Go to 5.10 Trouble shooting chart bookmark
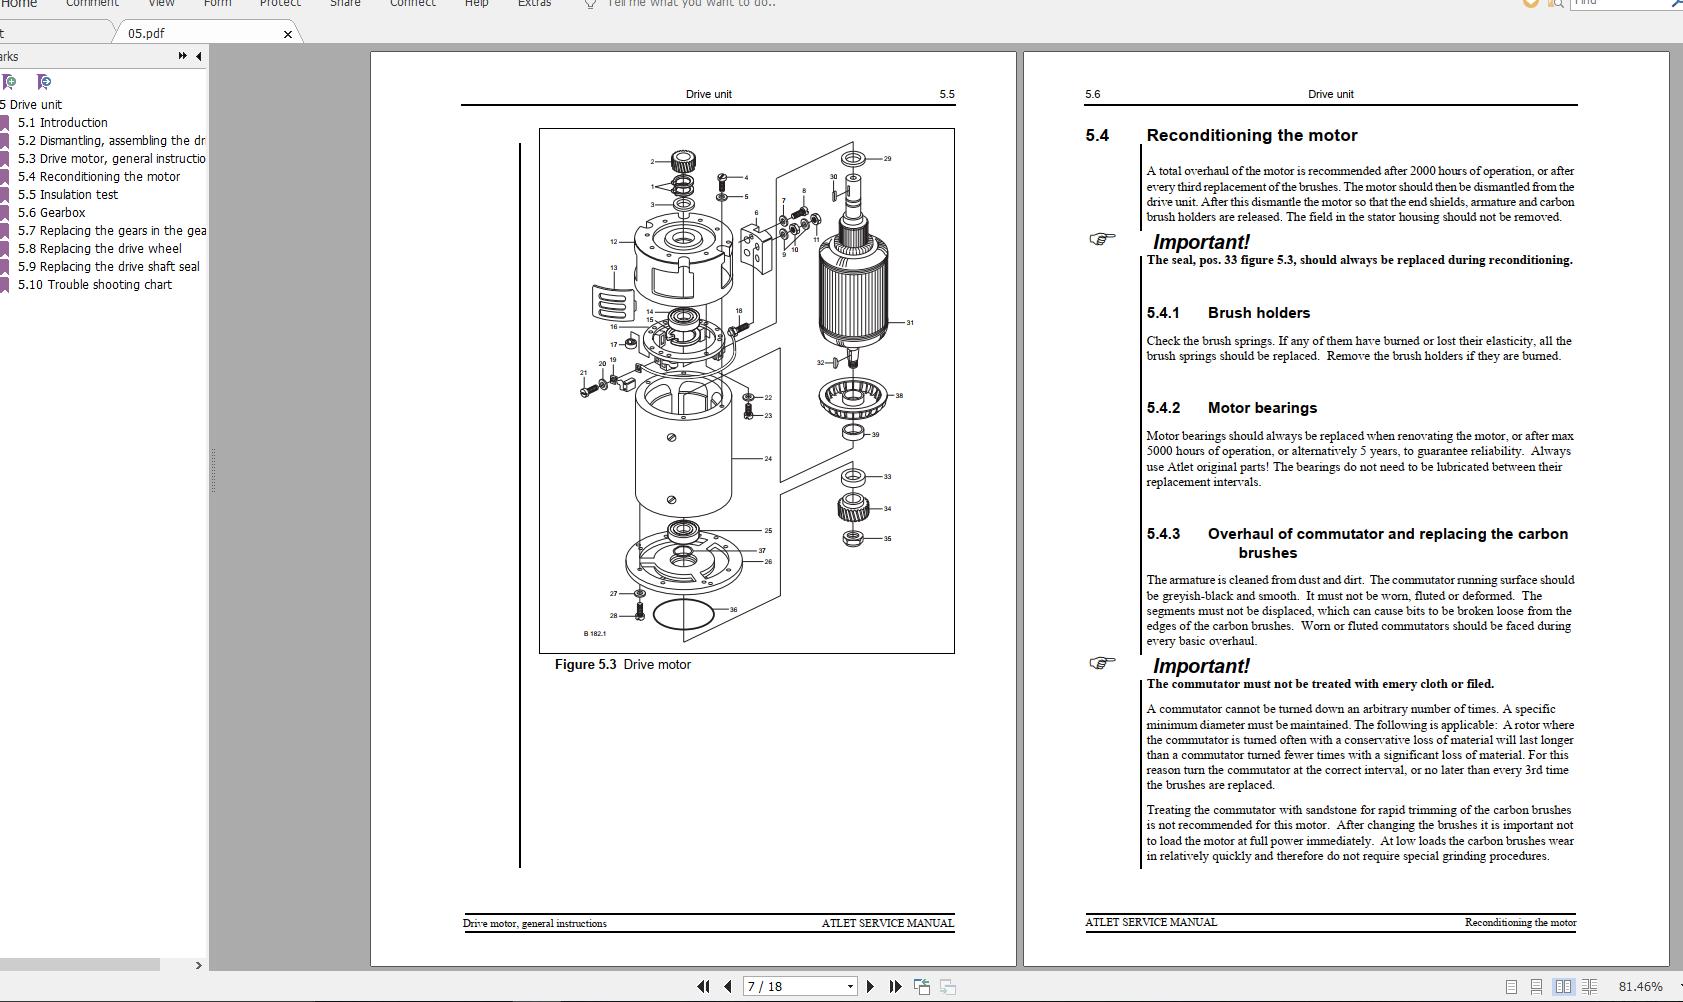This screenshot has height=1002, width=1683. tap(97, 284)
